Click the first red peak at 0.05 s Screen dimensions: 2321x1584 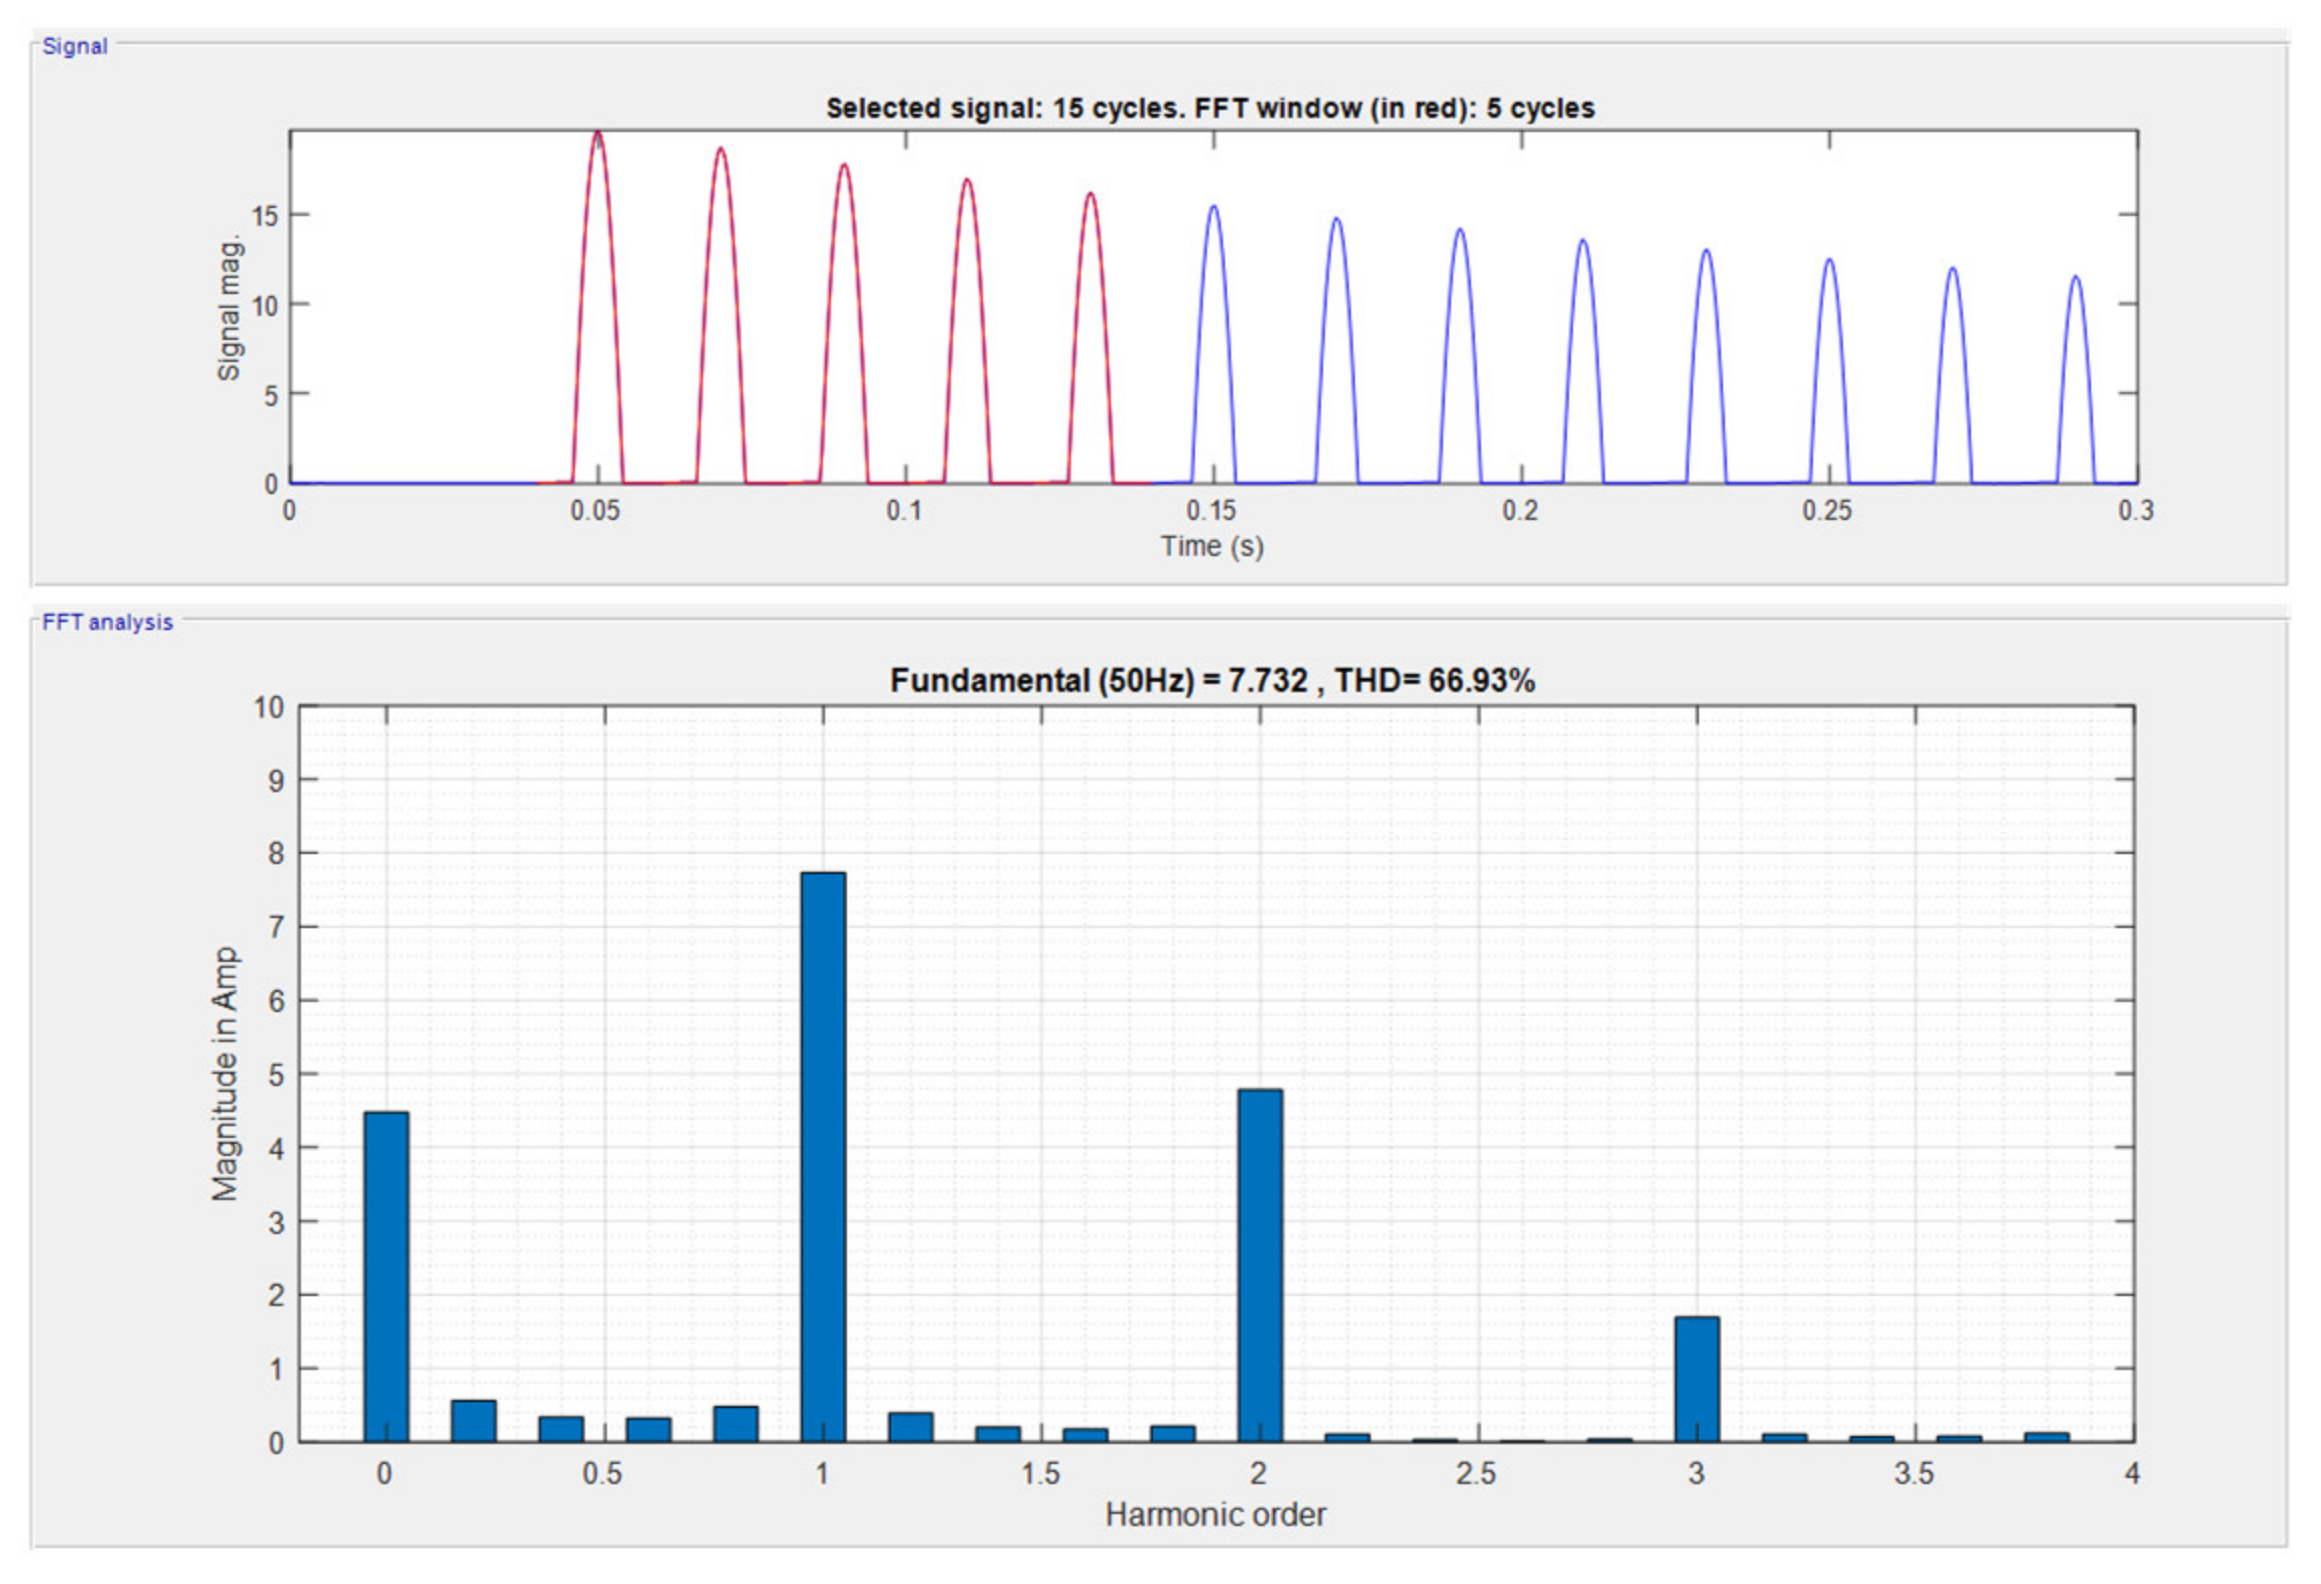[x=597, y=136]
